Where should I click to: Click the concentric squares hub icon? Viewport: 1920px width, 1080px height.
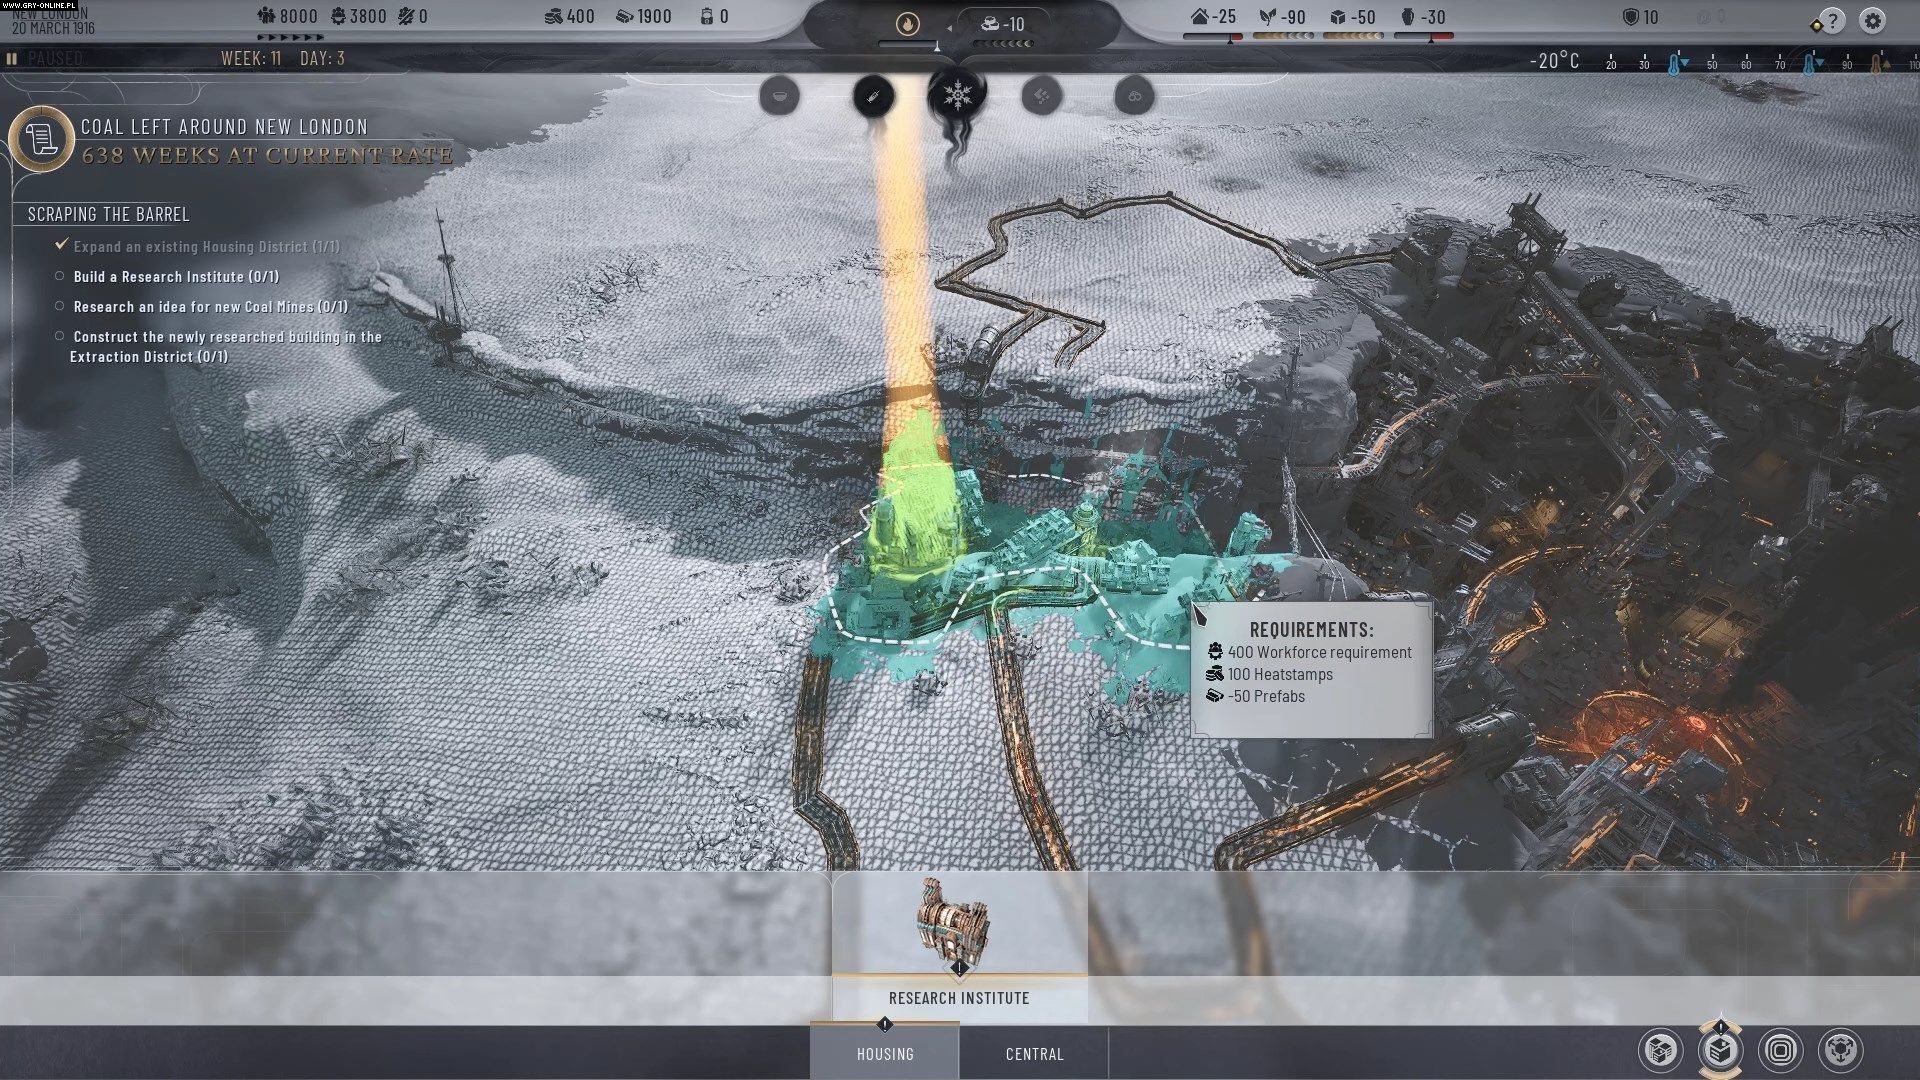tap(1780, 1050)
